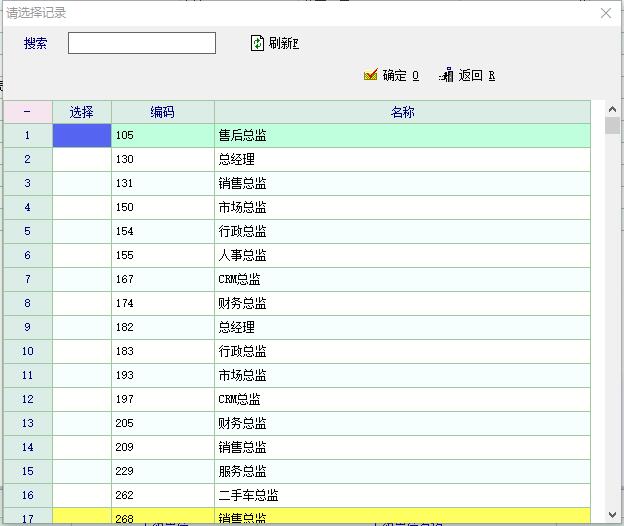Click code cell 167 for CRM总监

tap(162, 279)
